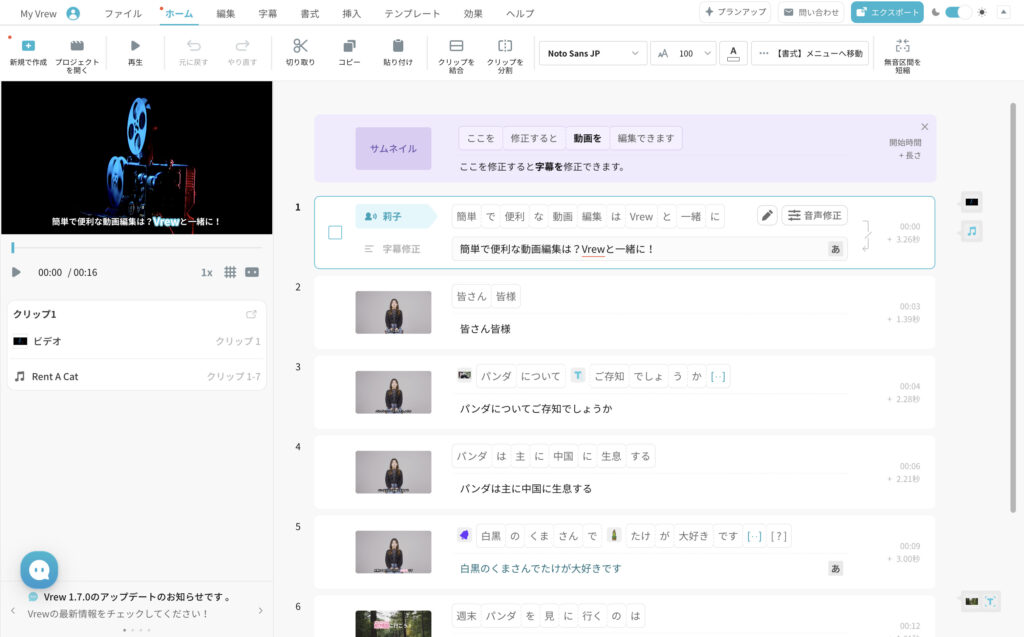
Task: Open the 挿入 tab
Action: pos(352,13)
